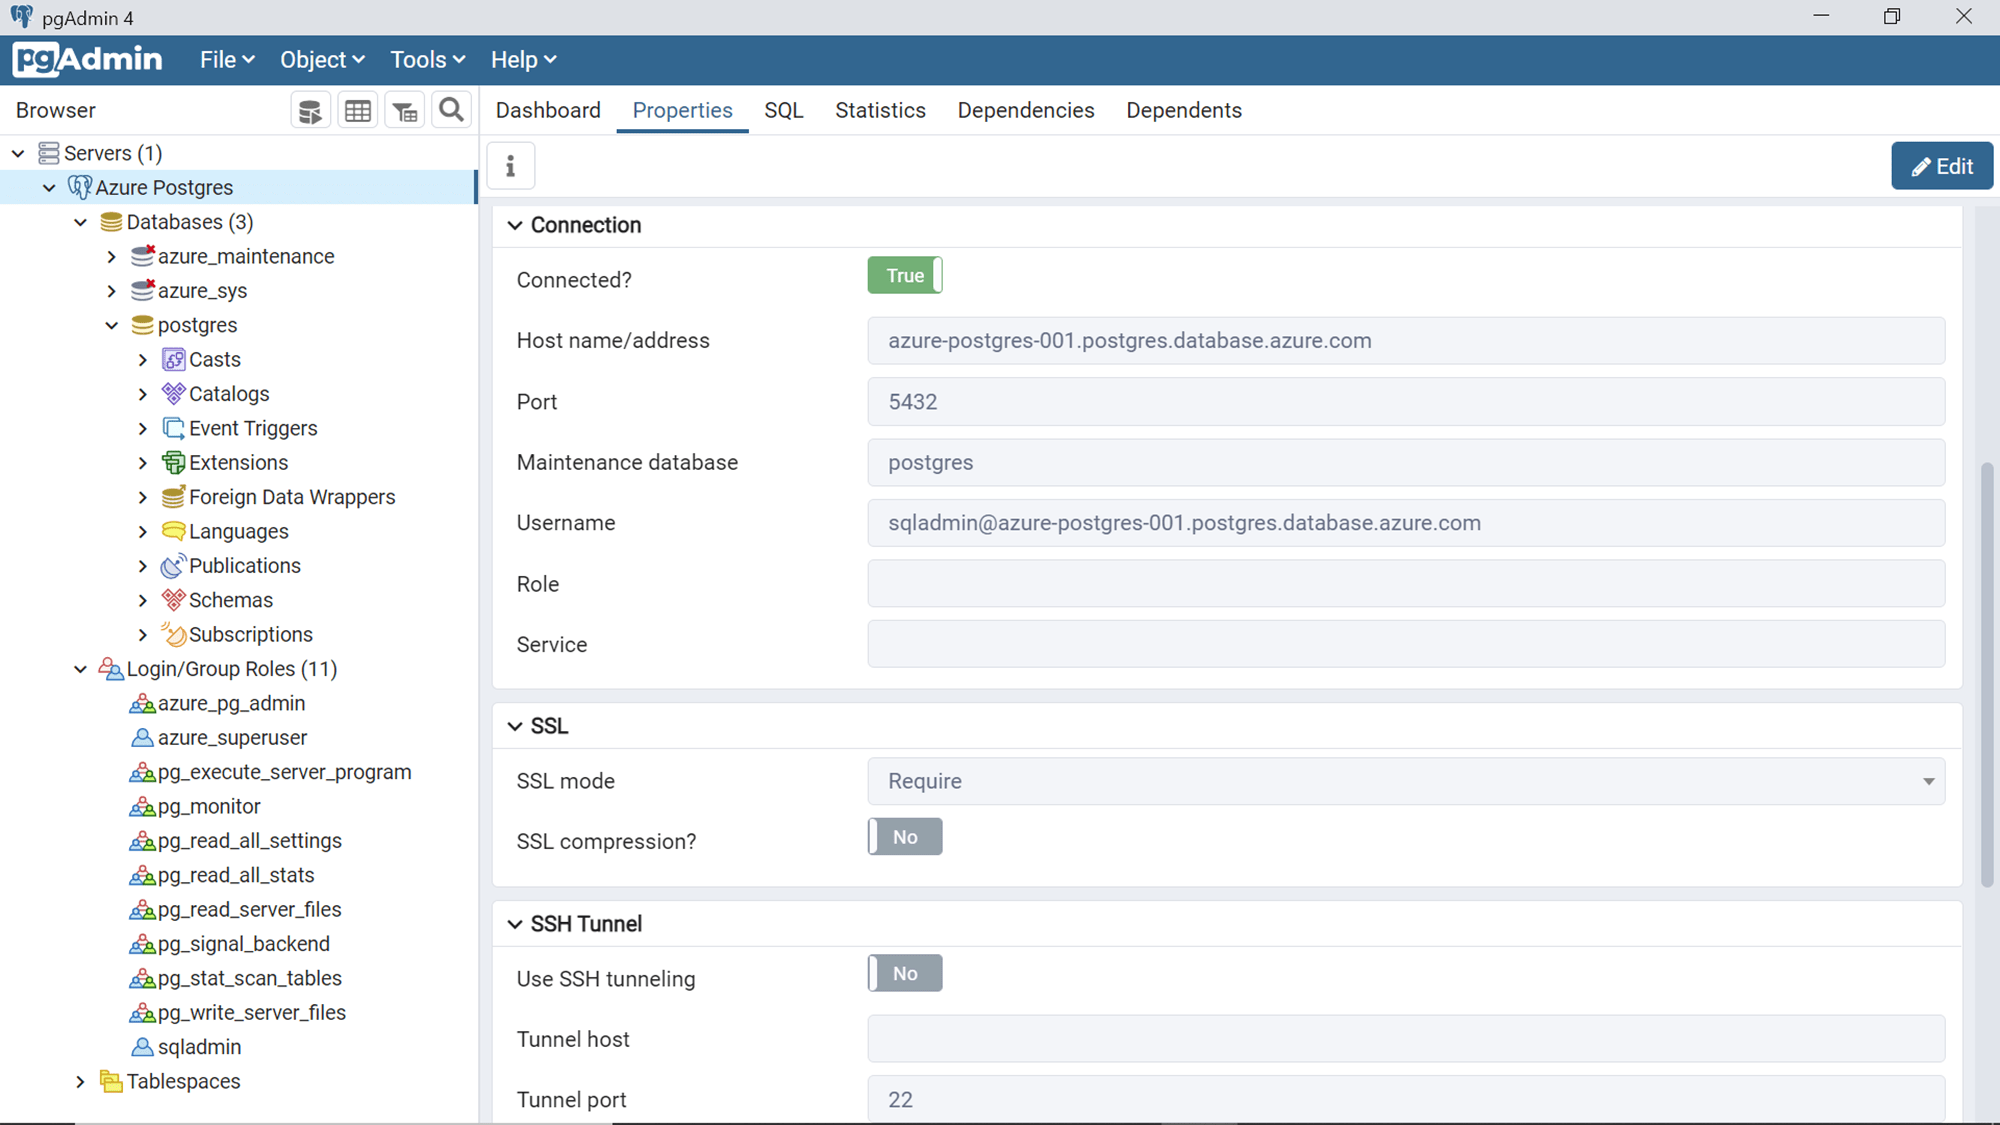Collapse the Azure Postgres server node
This screenshot has width=2000, height=1125.
[x=49, y=187]
